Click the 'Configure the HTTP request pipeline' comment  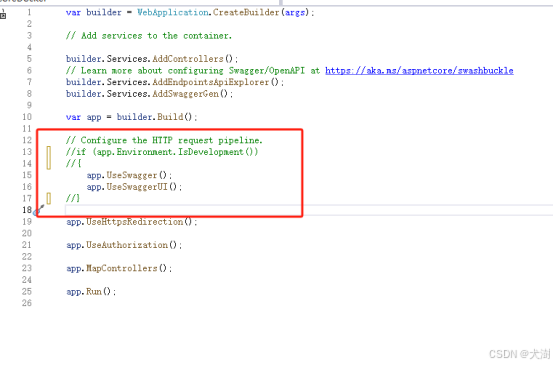click(164, 140)
